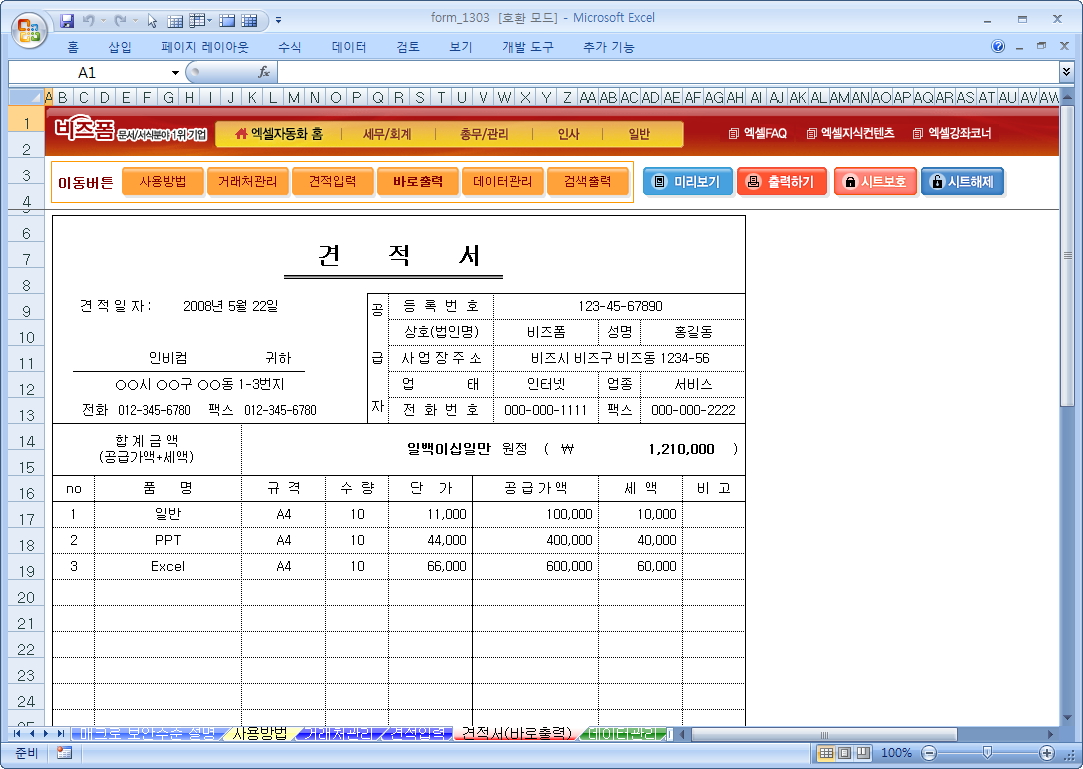Click the zoom out minus icon

(x=929, y=753)
